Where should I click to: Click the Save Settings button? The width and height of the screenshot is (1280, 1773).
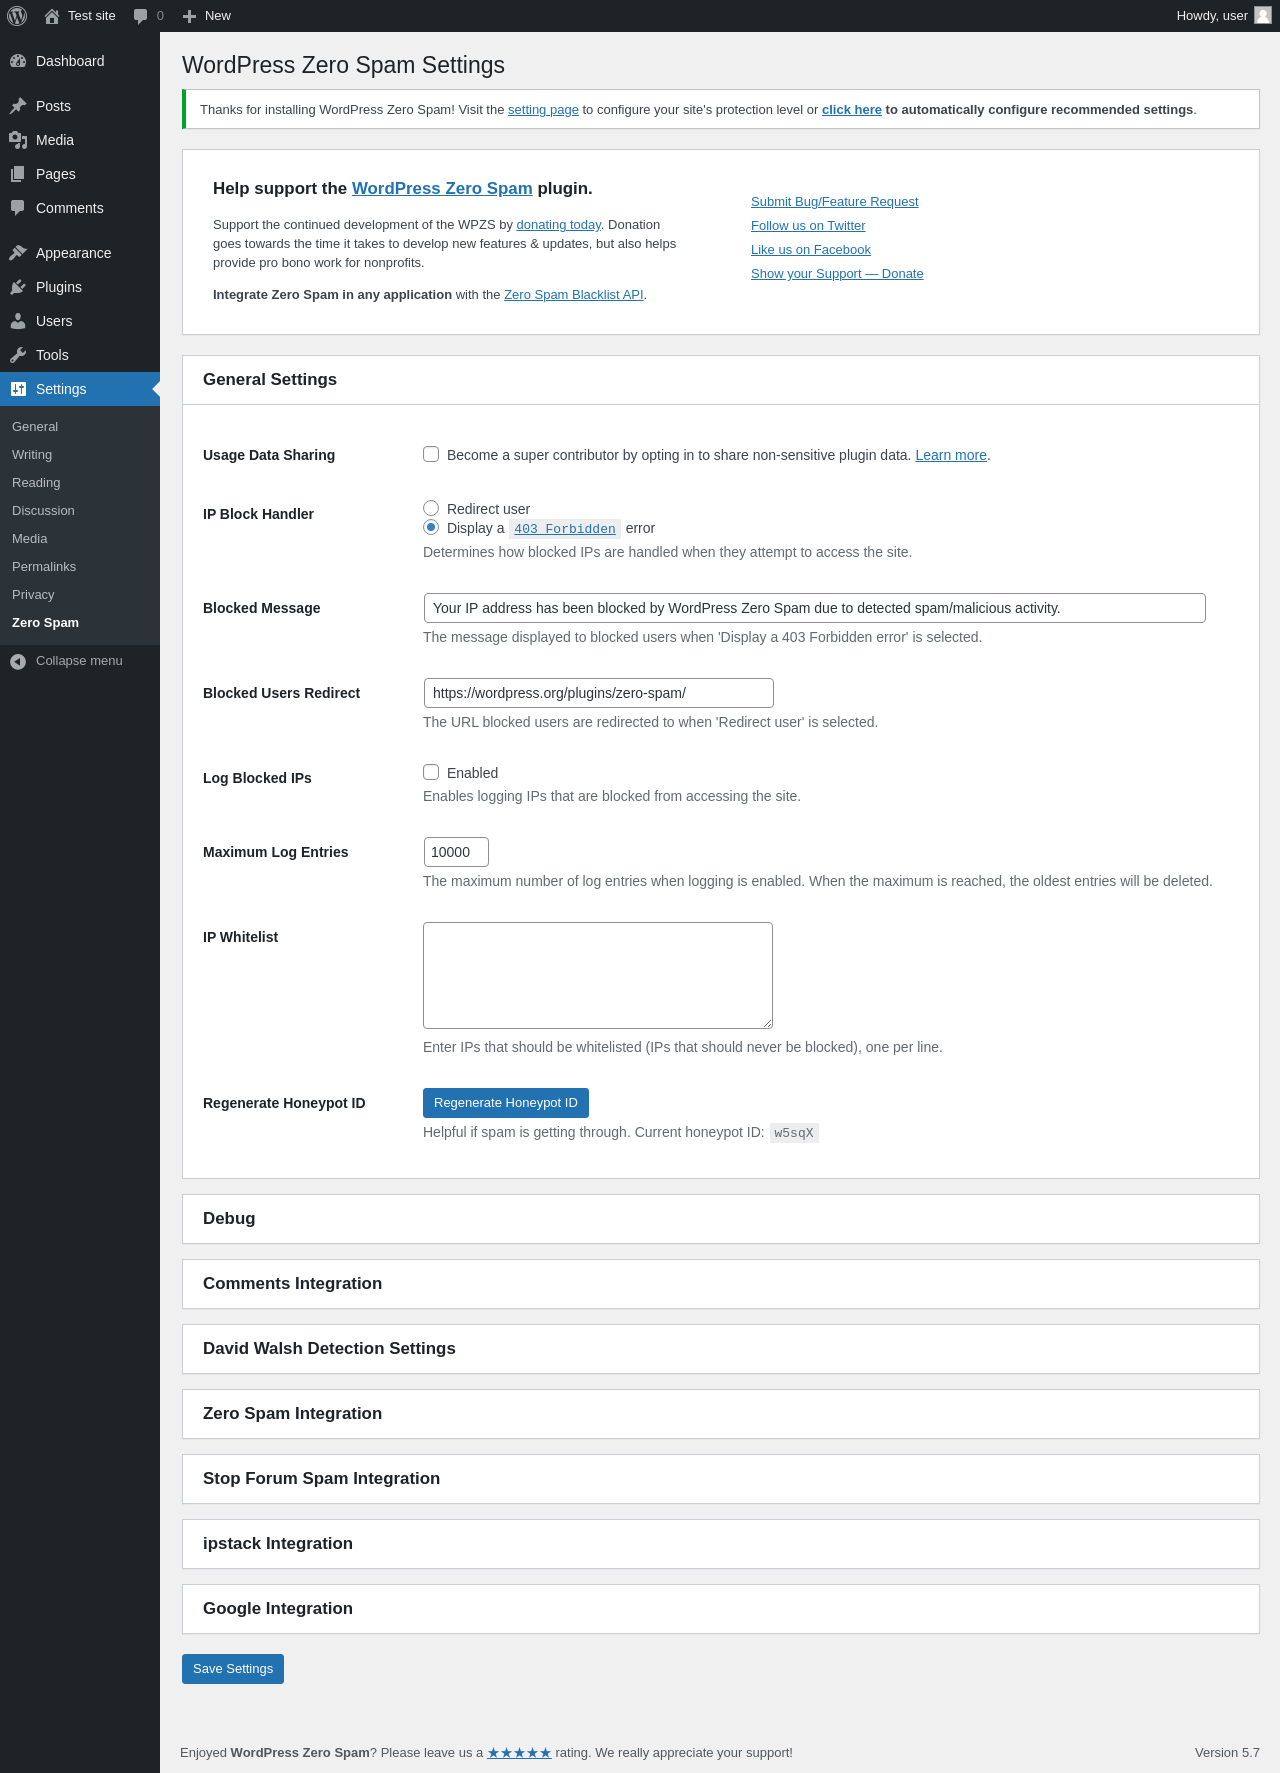tap(233, 1668)
